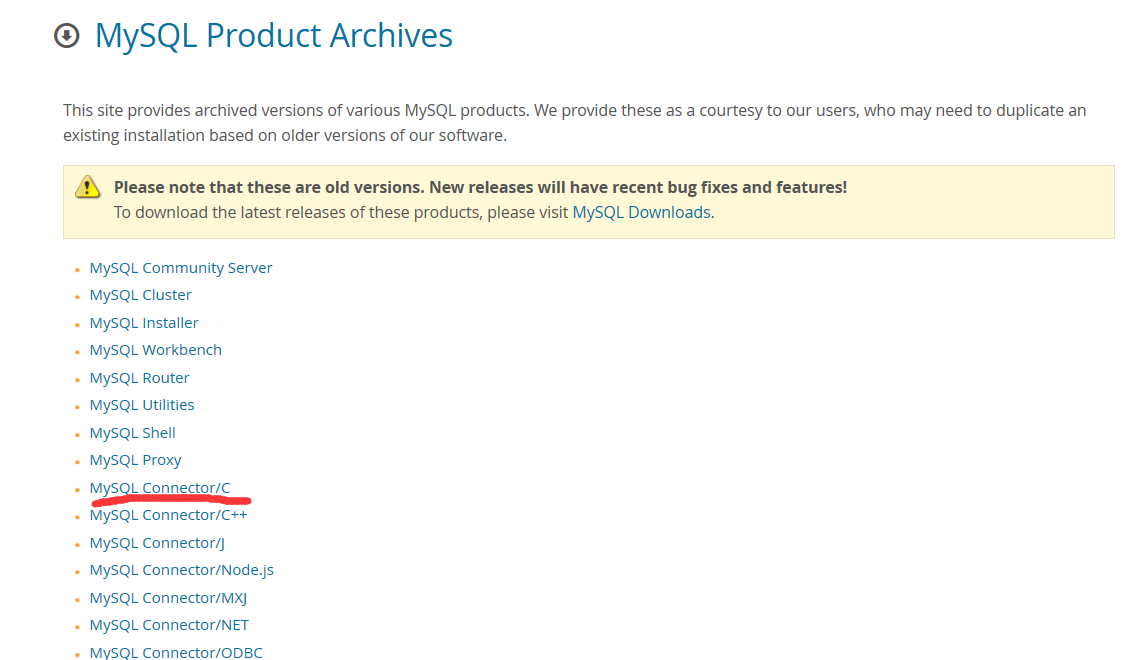The image size is (1136, 660).
Task: Select MySQL Shell from the product list
Action: point(132,432)
